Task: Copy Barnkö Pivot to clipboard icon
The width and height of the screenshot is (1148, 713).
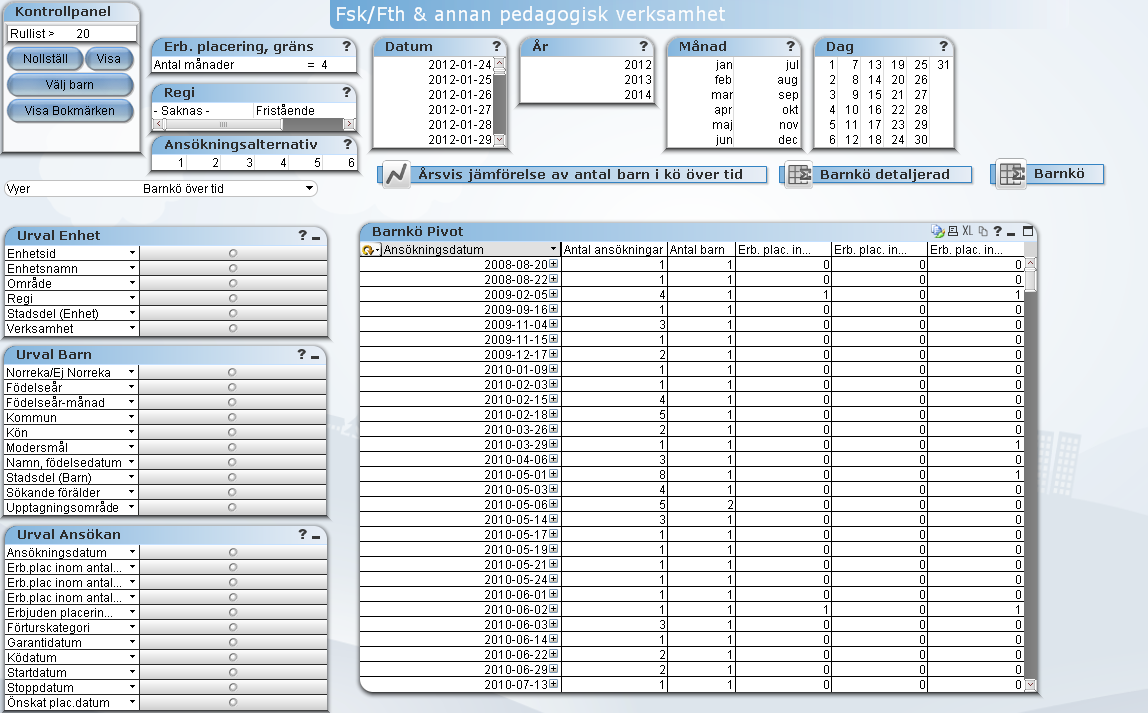Action: (x=983, y=231)
